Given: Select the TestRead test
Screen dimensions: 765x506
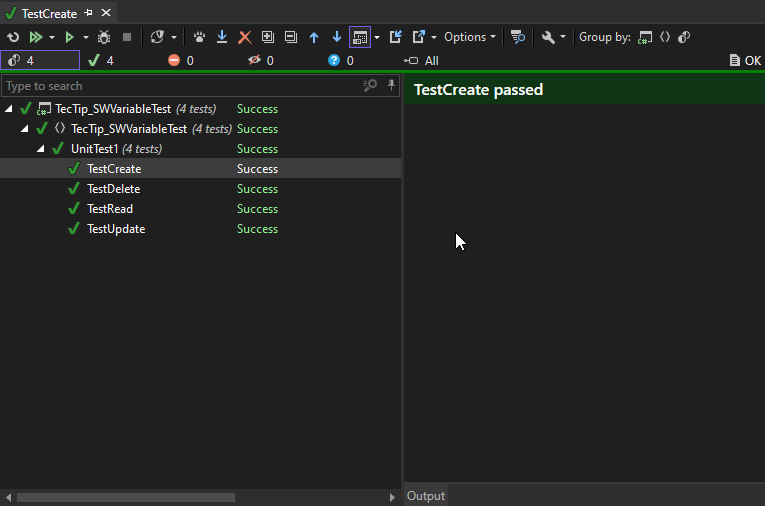Looking at the screenshot, I should tap(201, 209).
